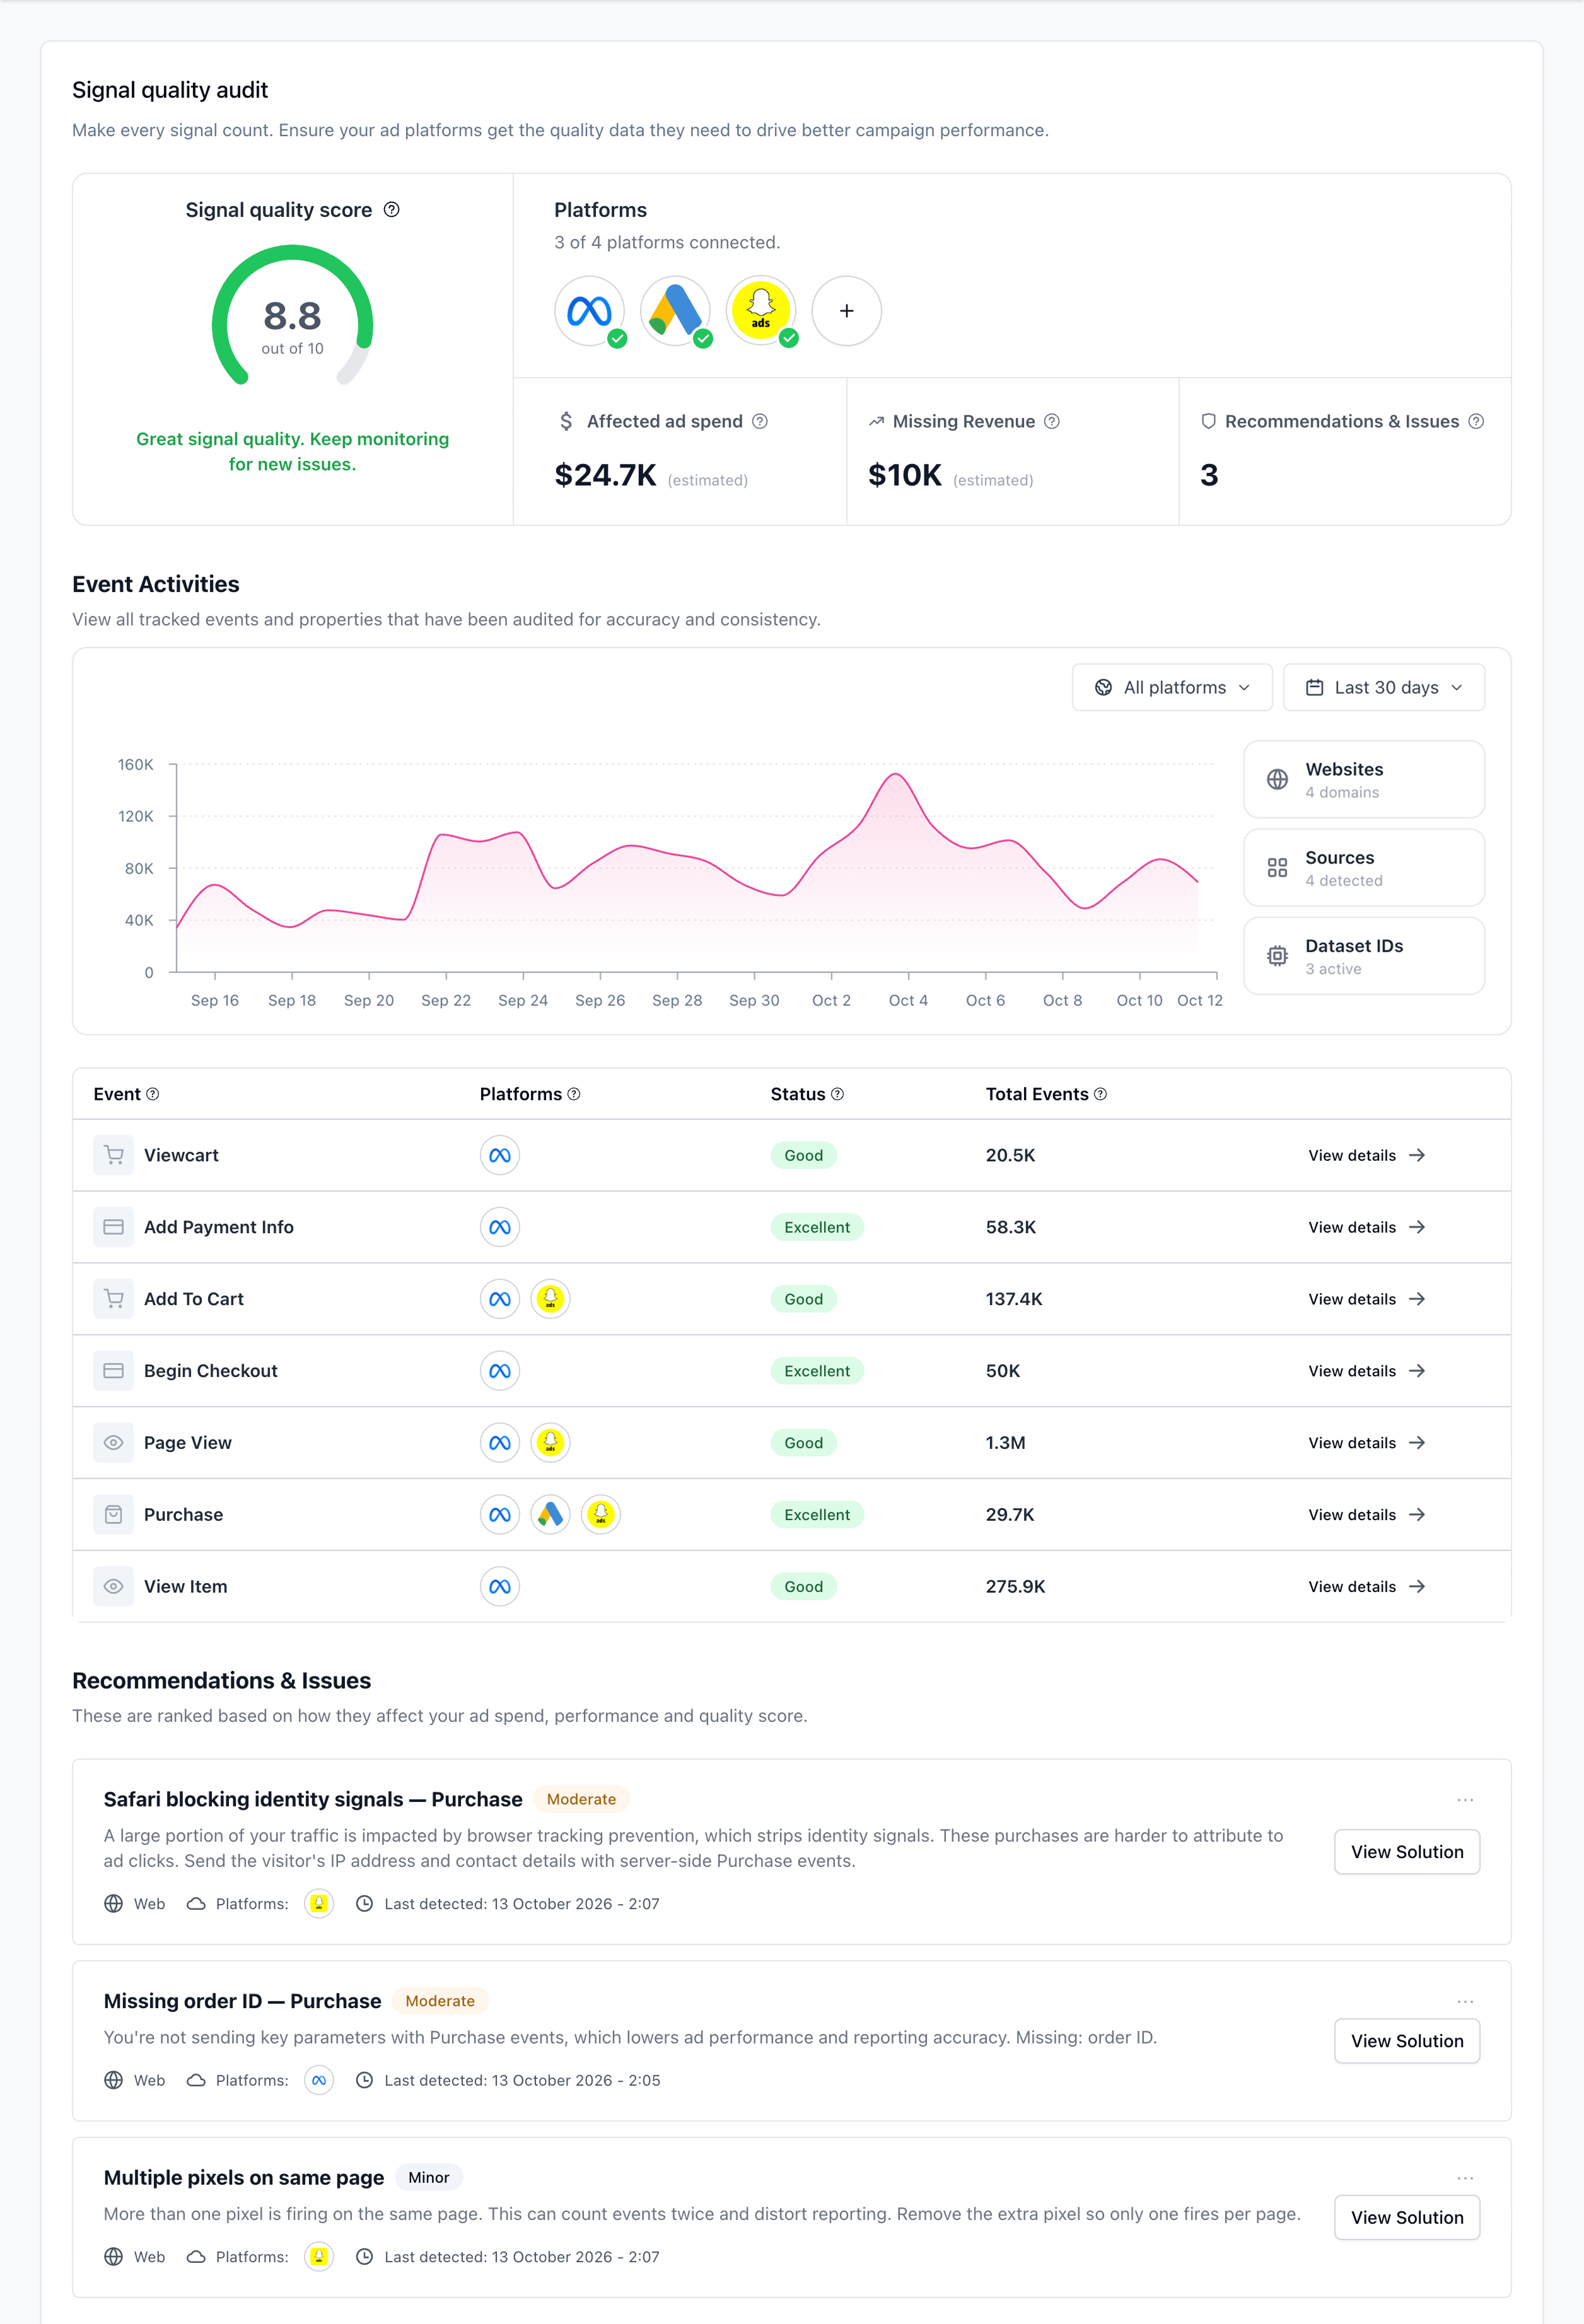Image resolution: width=1584 pixels, height=2324 pixels.
Task: View details for Add Payment Info event
Action: pyautogui.click(x=1366, y=1227)
